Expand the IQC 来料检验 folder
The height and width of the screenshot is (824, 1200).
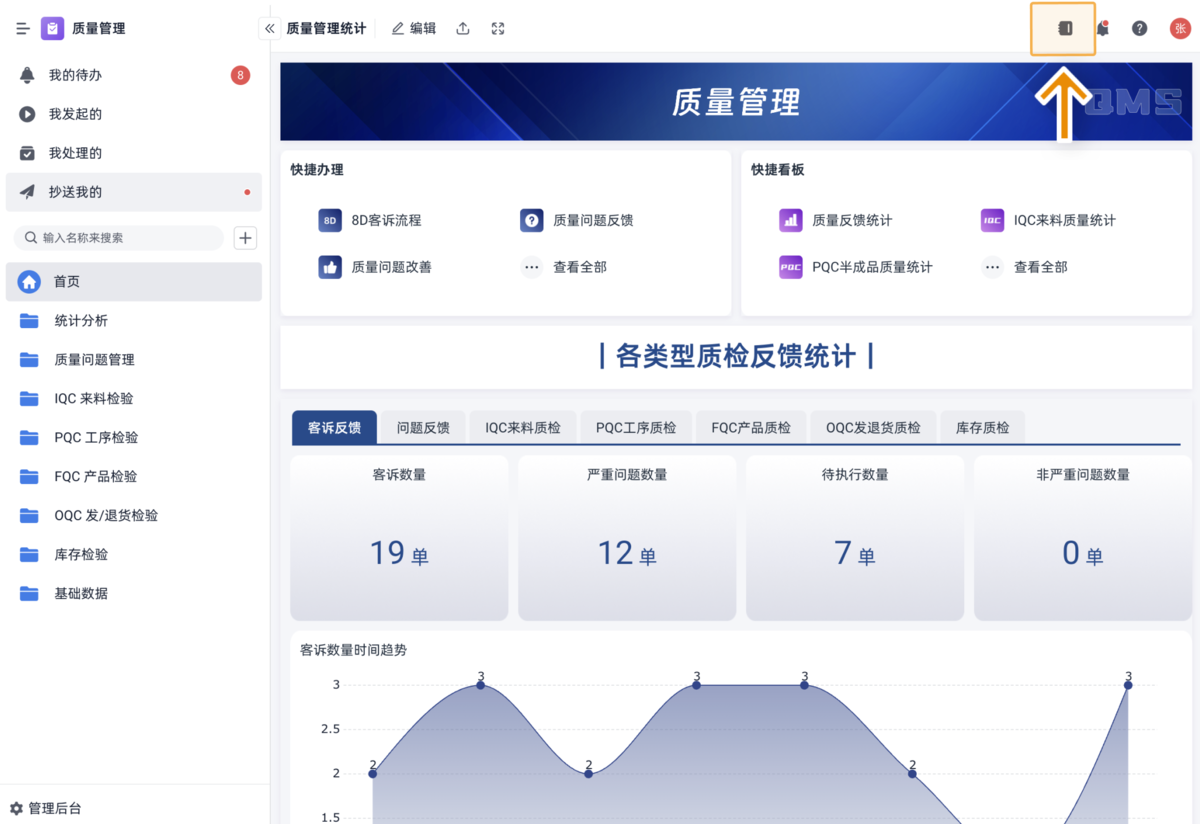93,399
